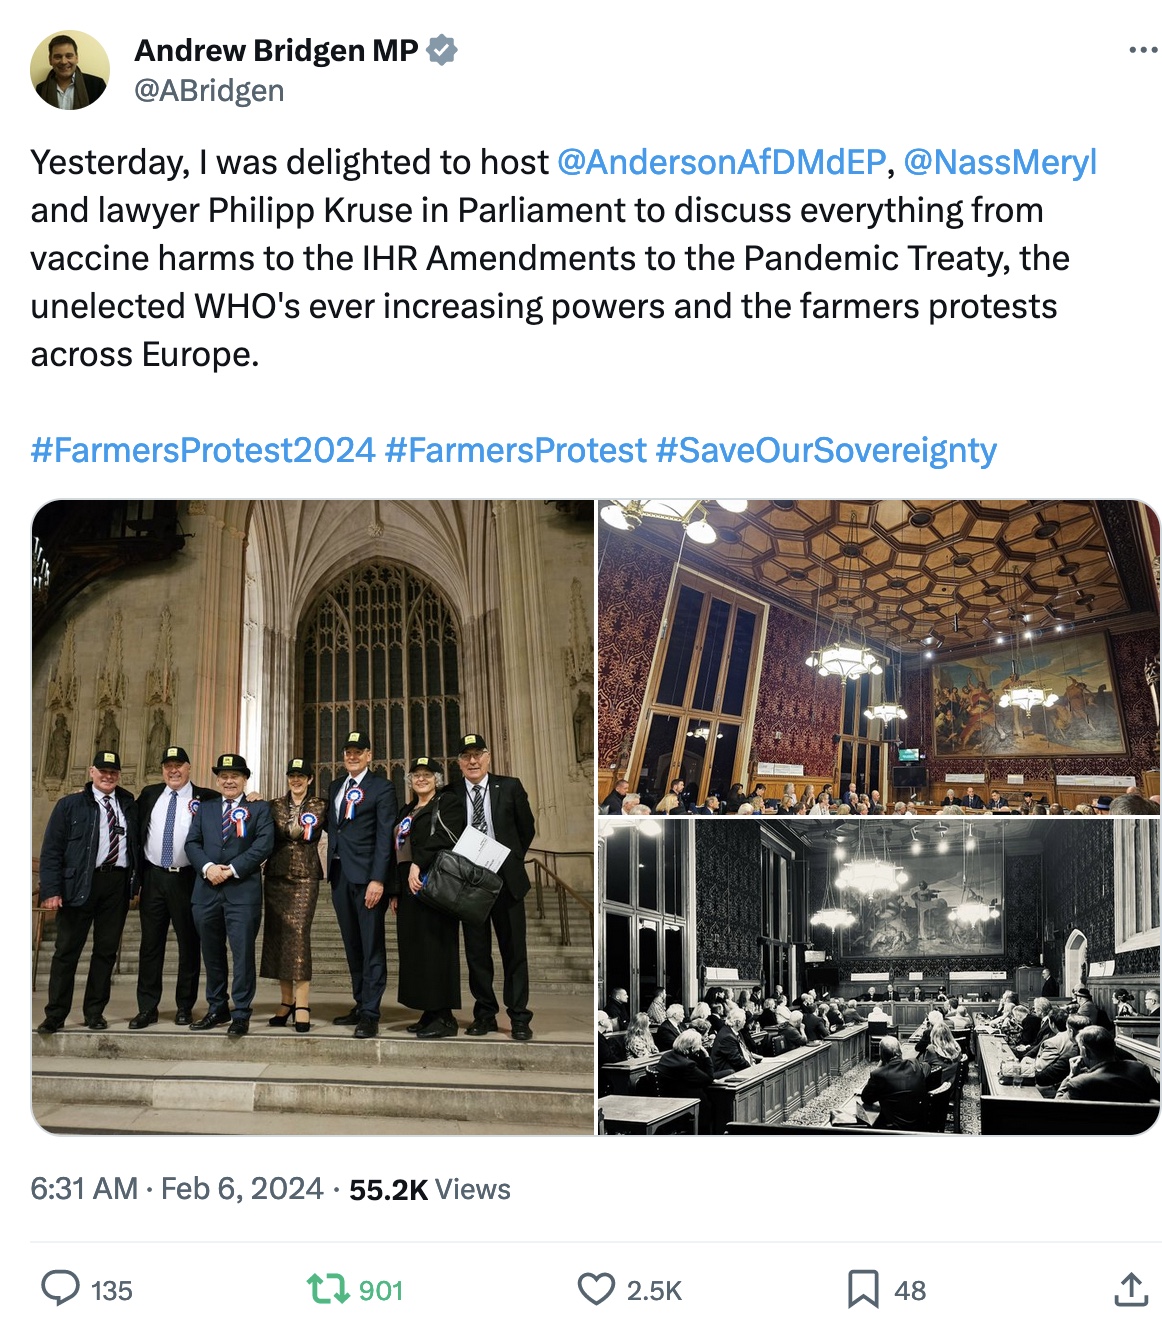This screenshot has width=1162, height=1332.
Task: Open the black and white meeting photo
Action: [x=878, y=976]
